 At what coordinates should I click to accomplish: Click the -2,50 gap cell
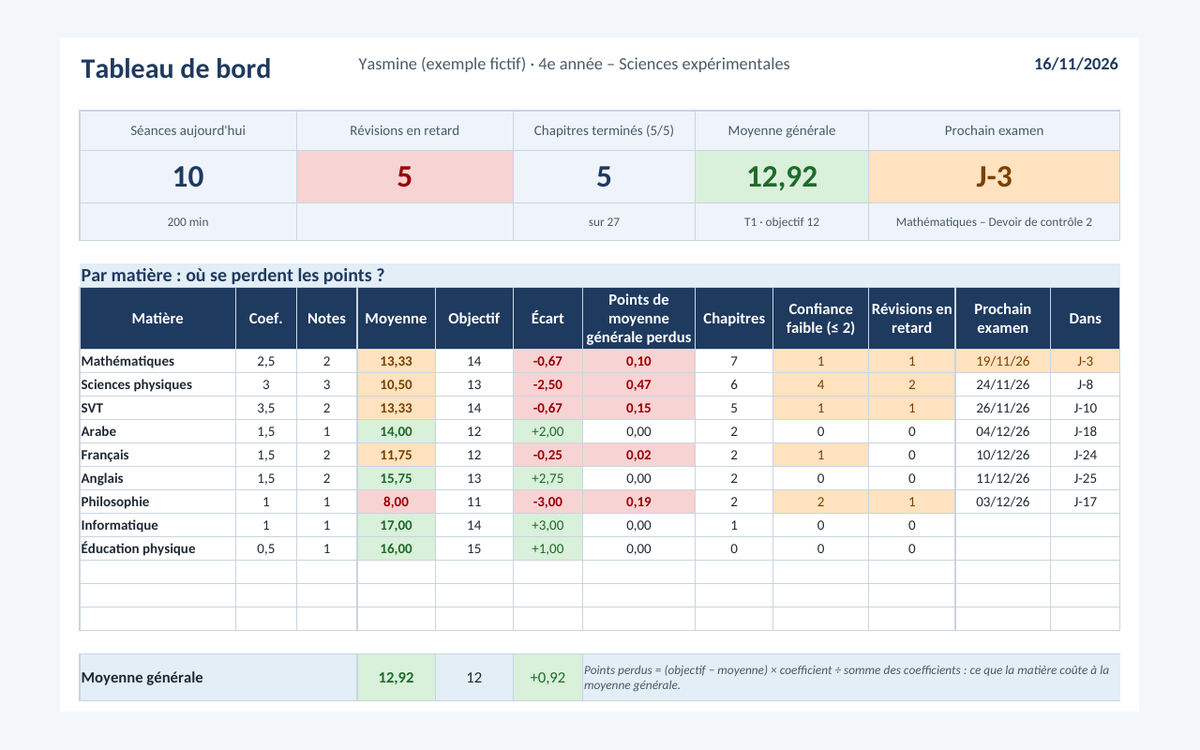point(548,385)
